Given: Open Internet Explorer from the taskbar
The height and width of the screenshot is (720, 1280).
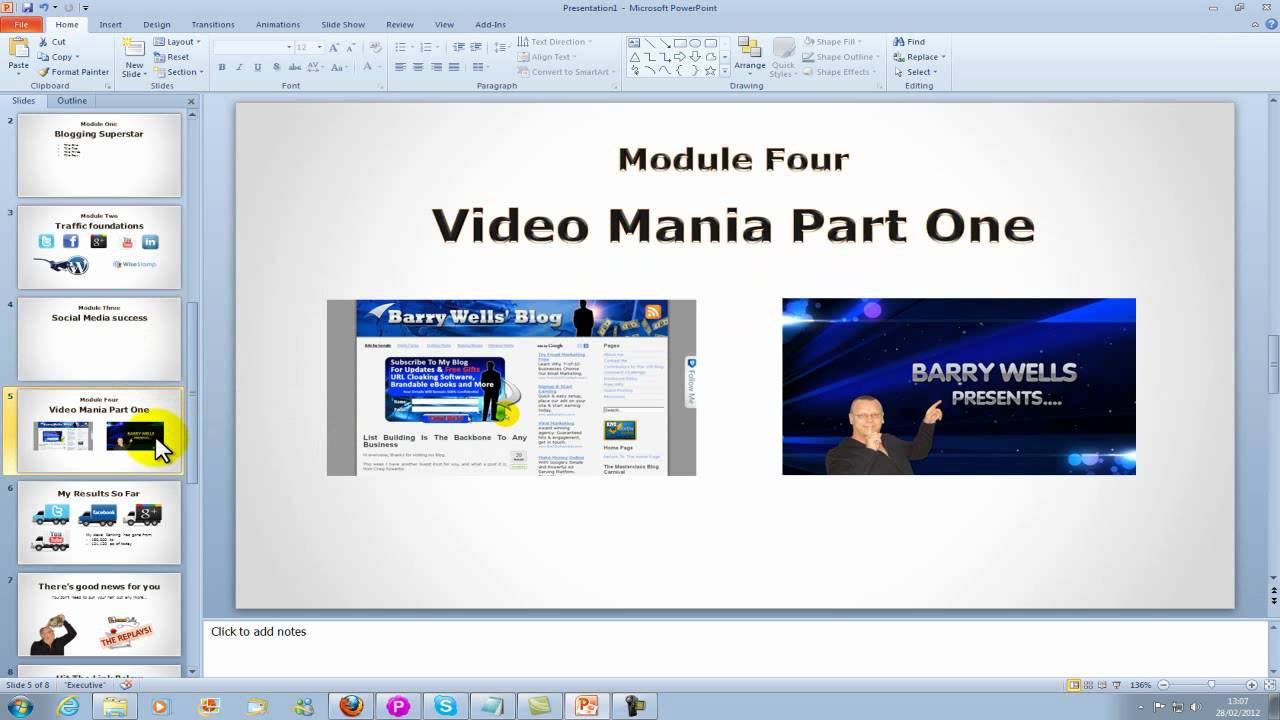Looking at the screenshot, I should (x=68, y=706).
